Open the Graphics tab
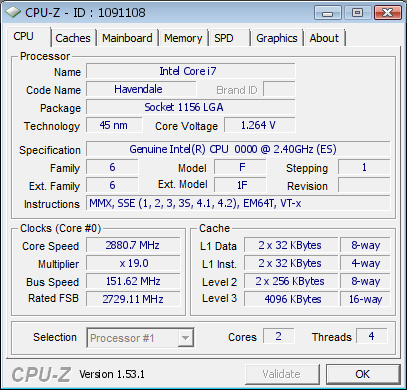Viewport: 407px width, 390px height. (277, 38)
